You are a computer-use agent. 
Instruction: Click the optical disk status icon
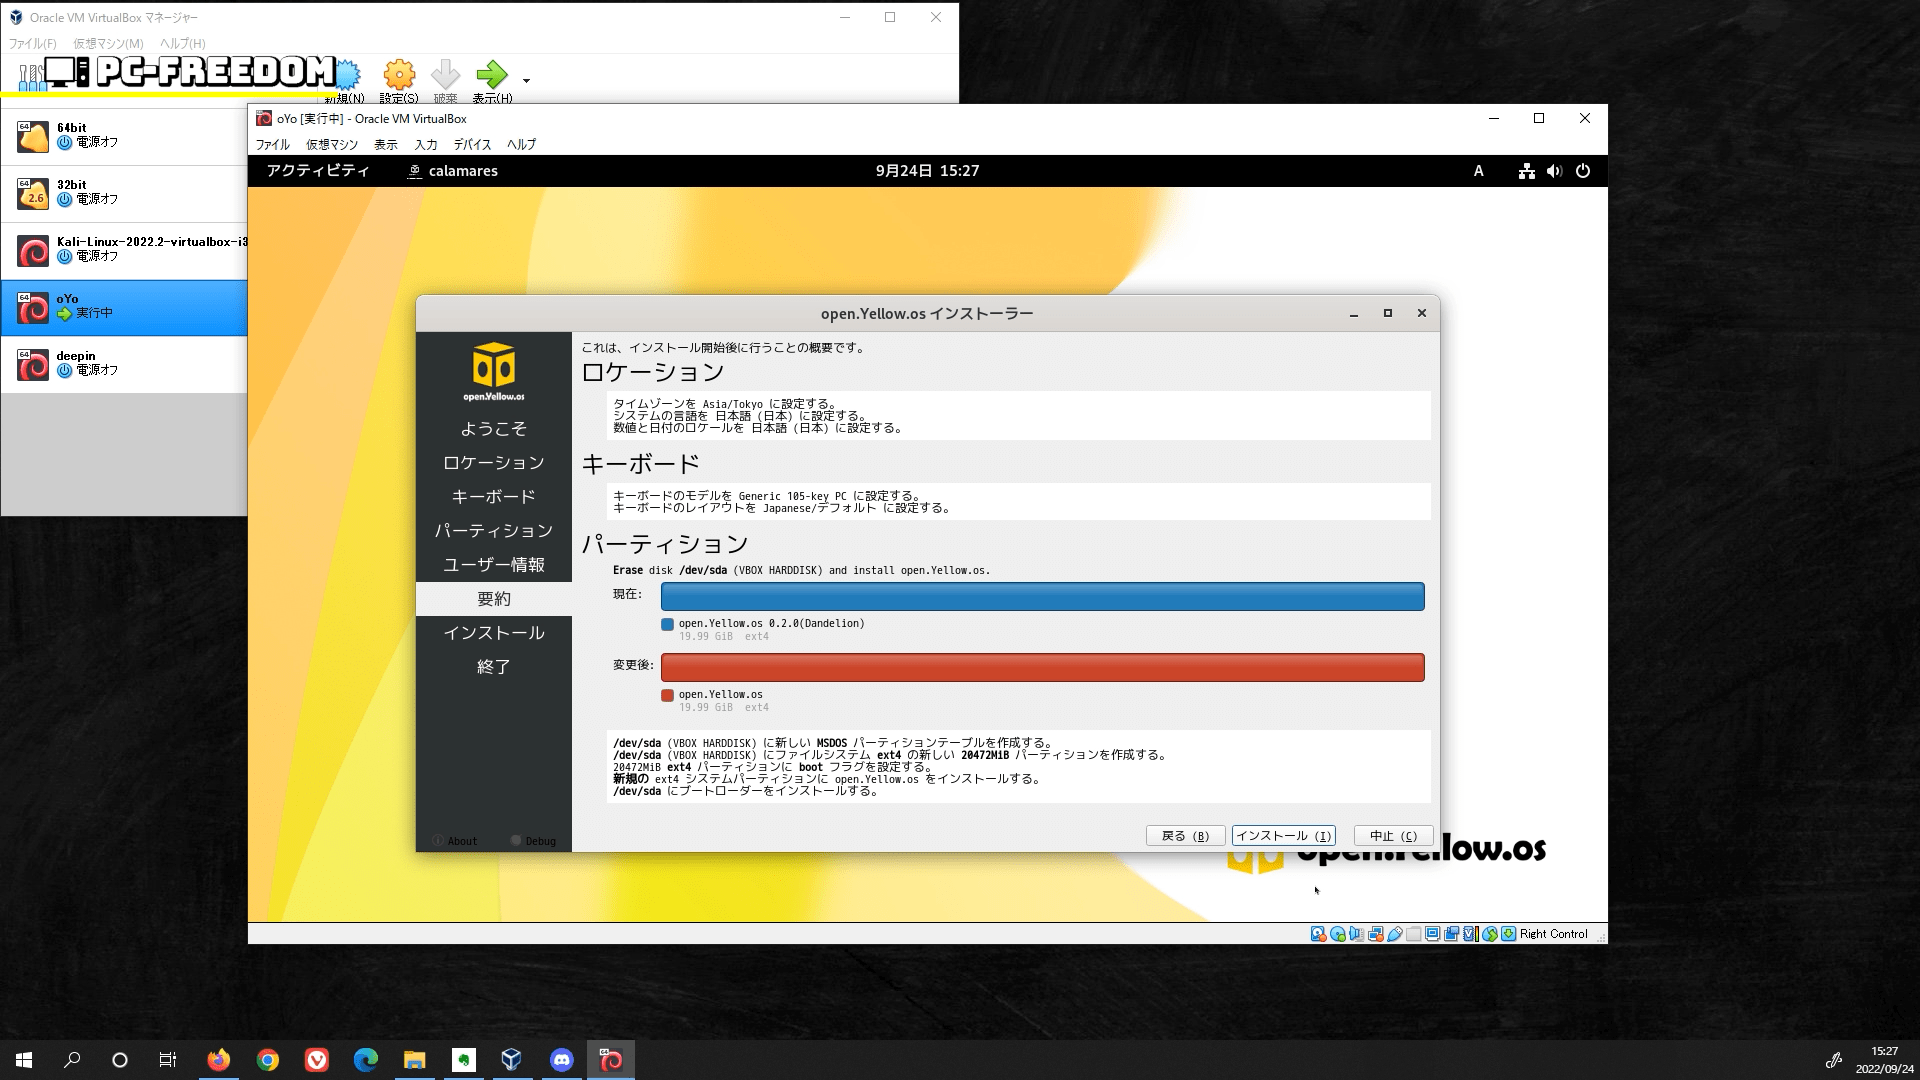(x=1337, y=934)
